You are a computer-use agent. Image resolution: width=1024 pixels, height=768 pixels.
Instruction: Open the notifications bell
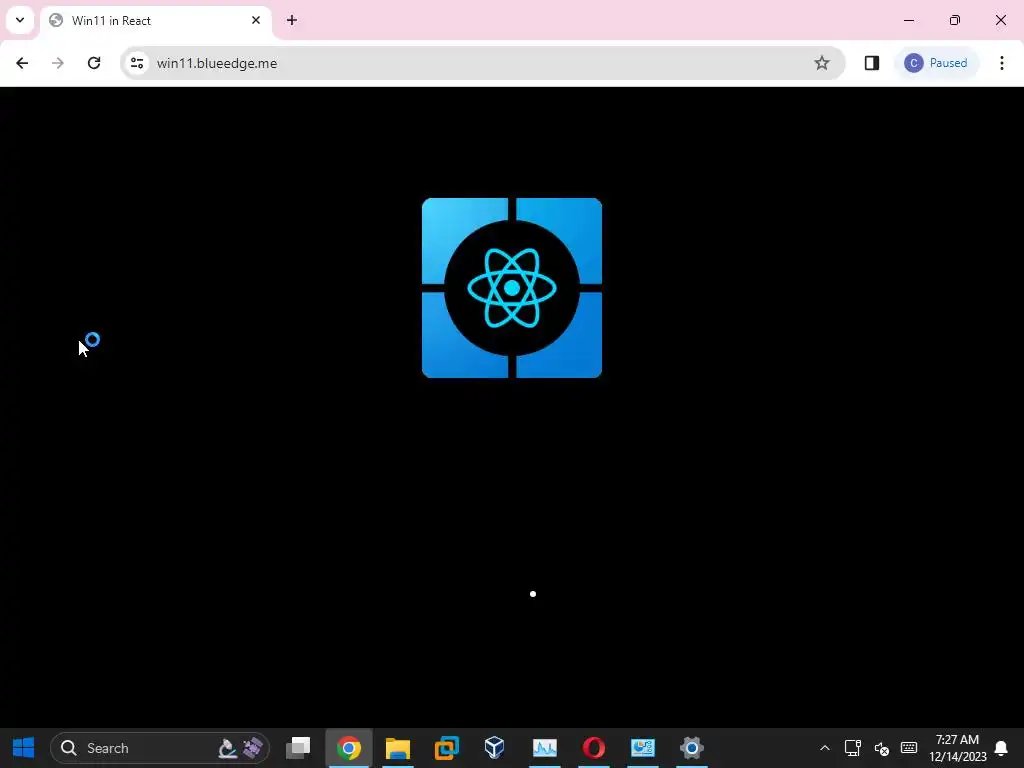(1001, 748)
